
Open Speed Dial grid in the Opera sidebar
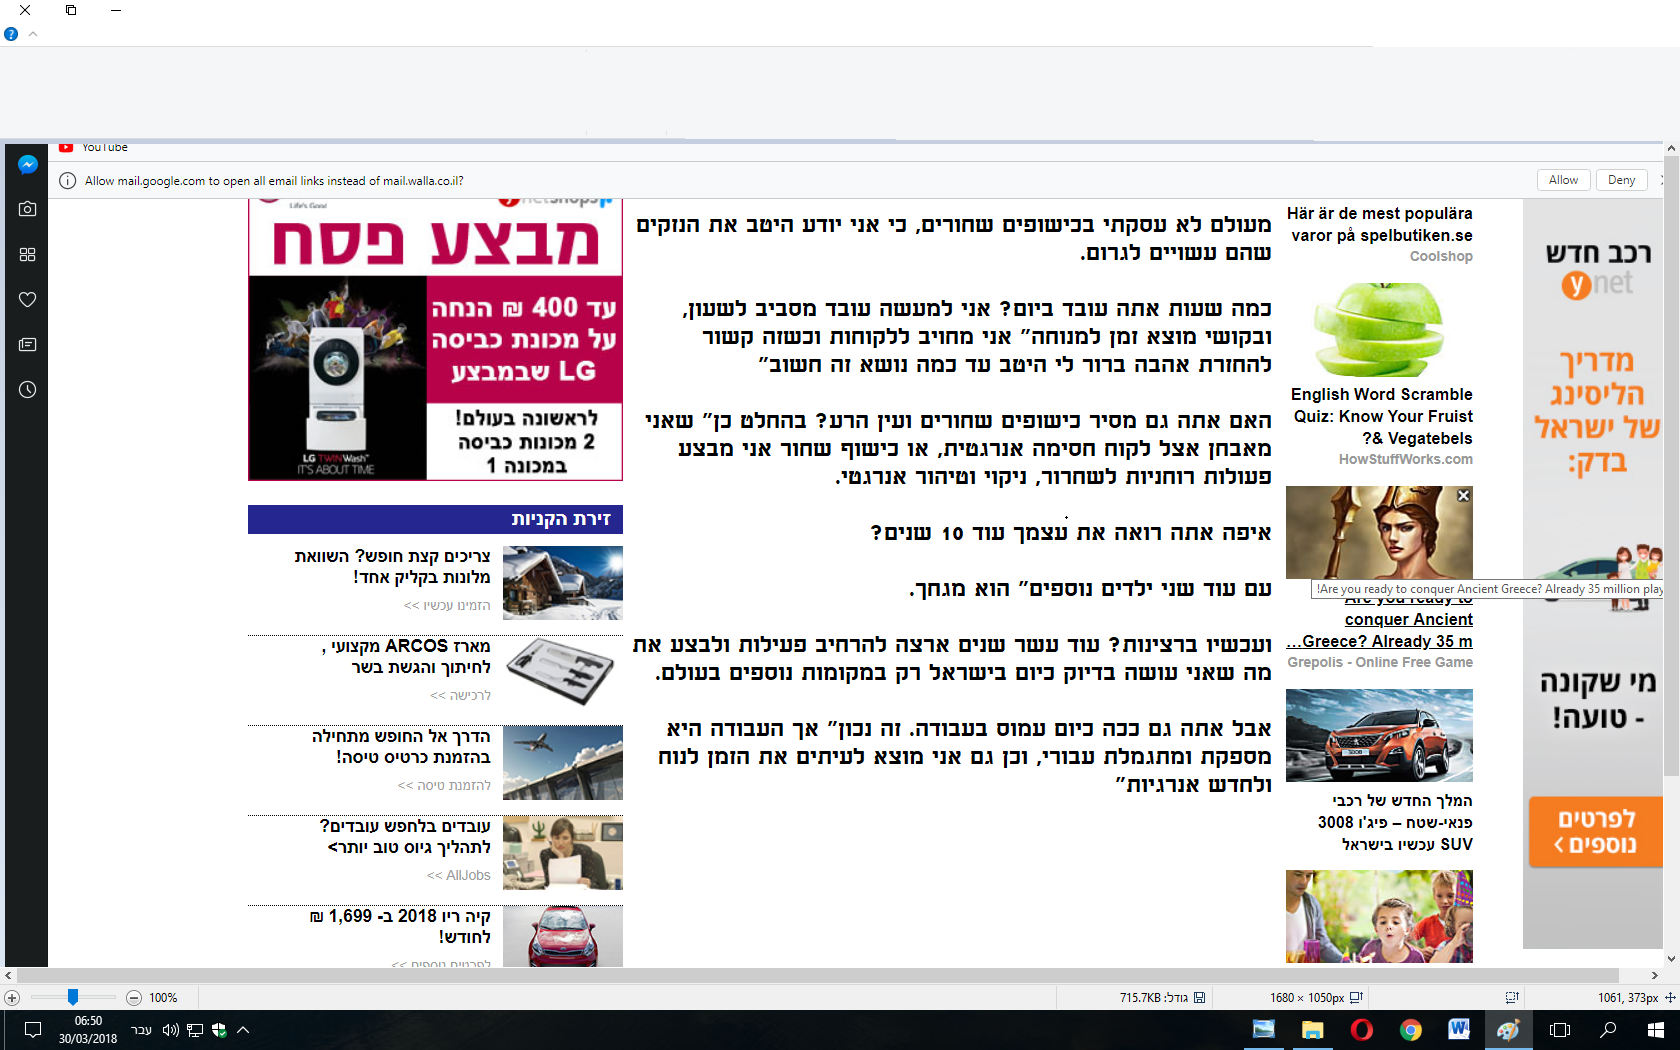coord(28,255)
